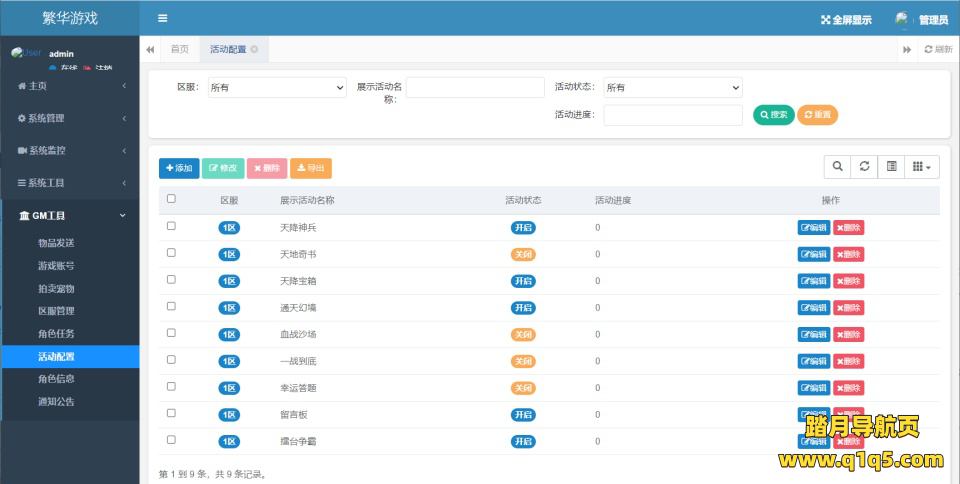Enter fullscreen with 全屏显示
960x484 pixels.
pos(846,19)
